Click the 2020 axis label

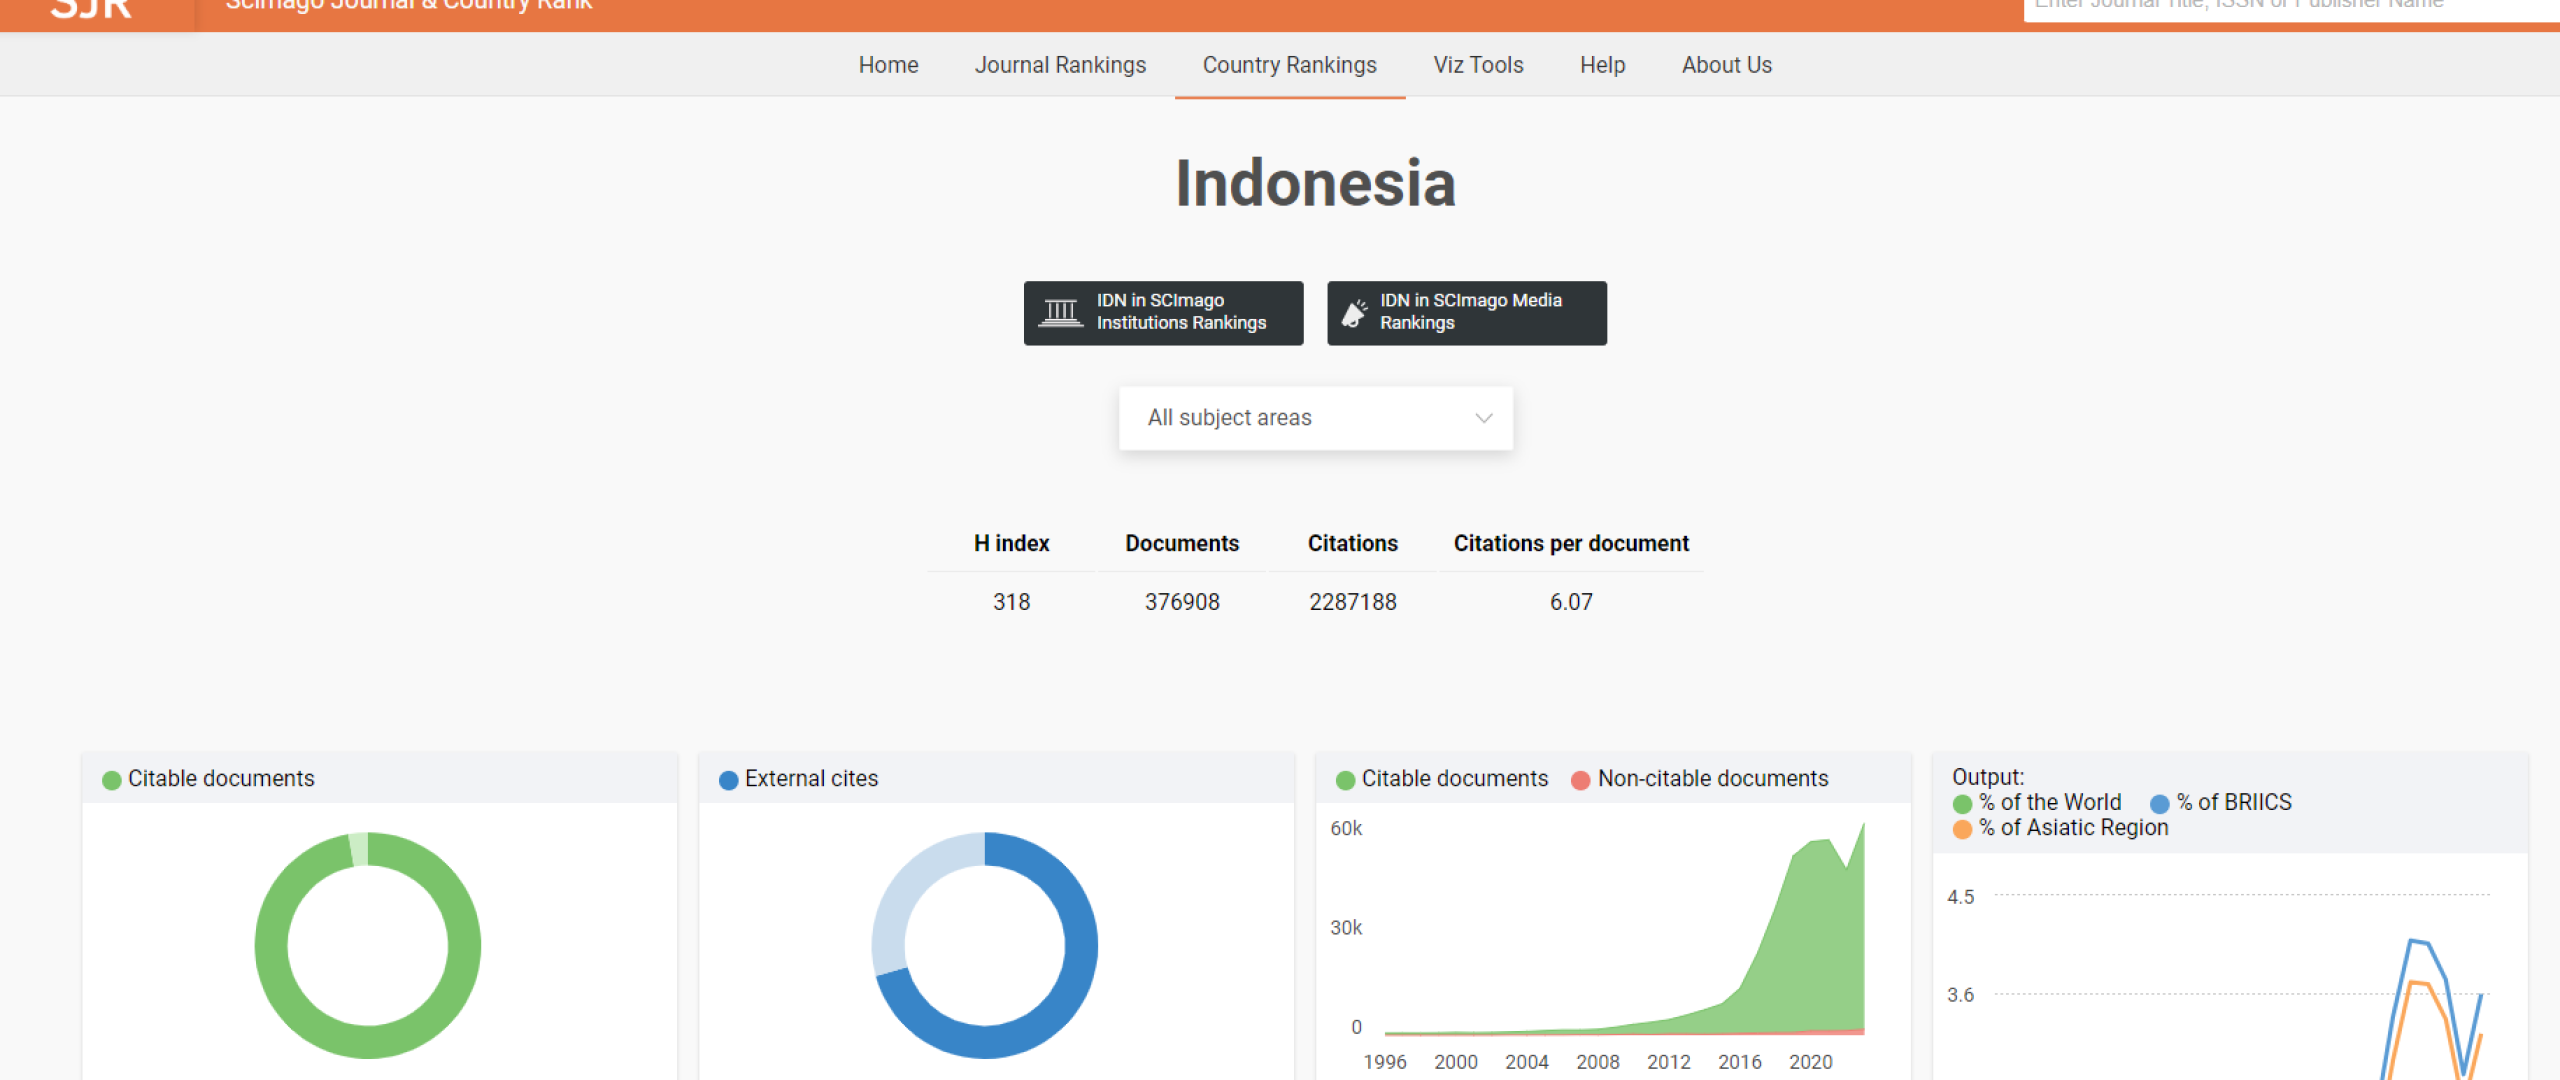[x=1810, y=1062]
